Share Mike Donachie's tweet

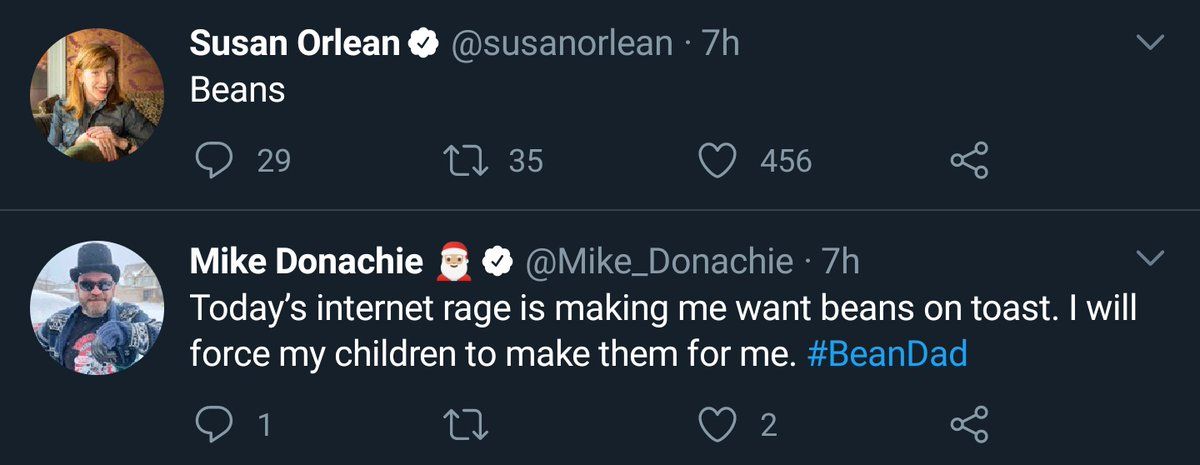(x=968, y=426)
